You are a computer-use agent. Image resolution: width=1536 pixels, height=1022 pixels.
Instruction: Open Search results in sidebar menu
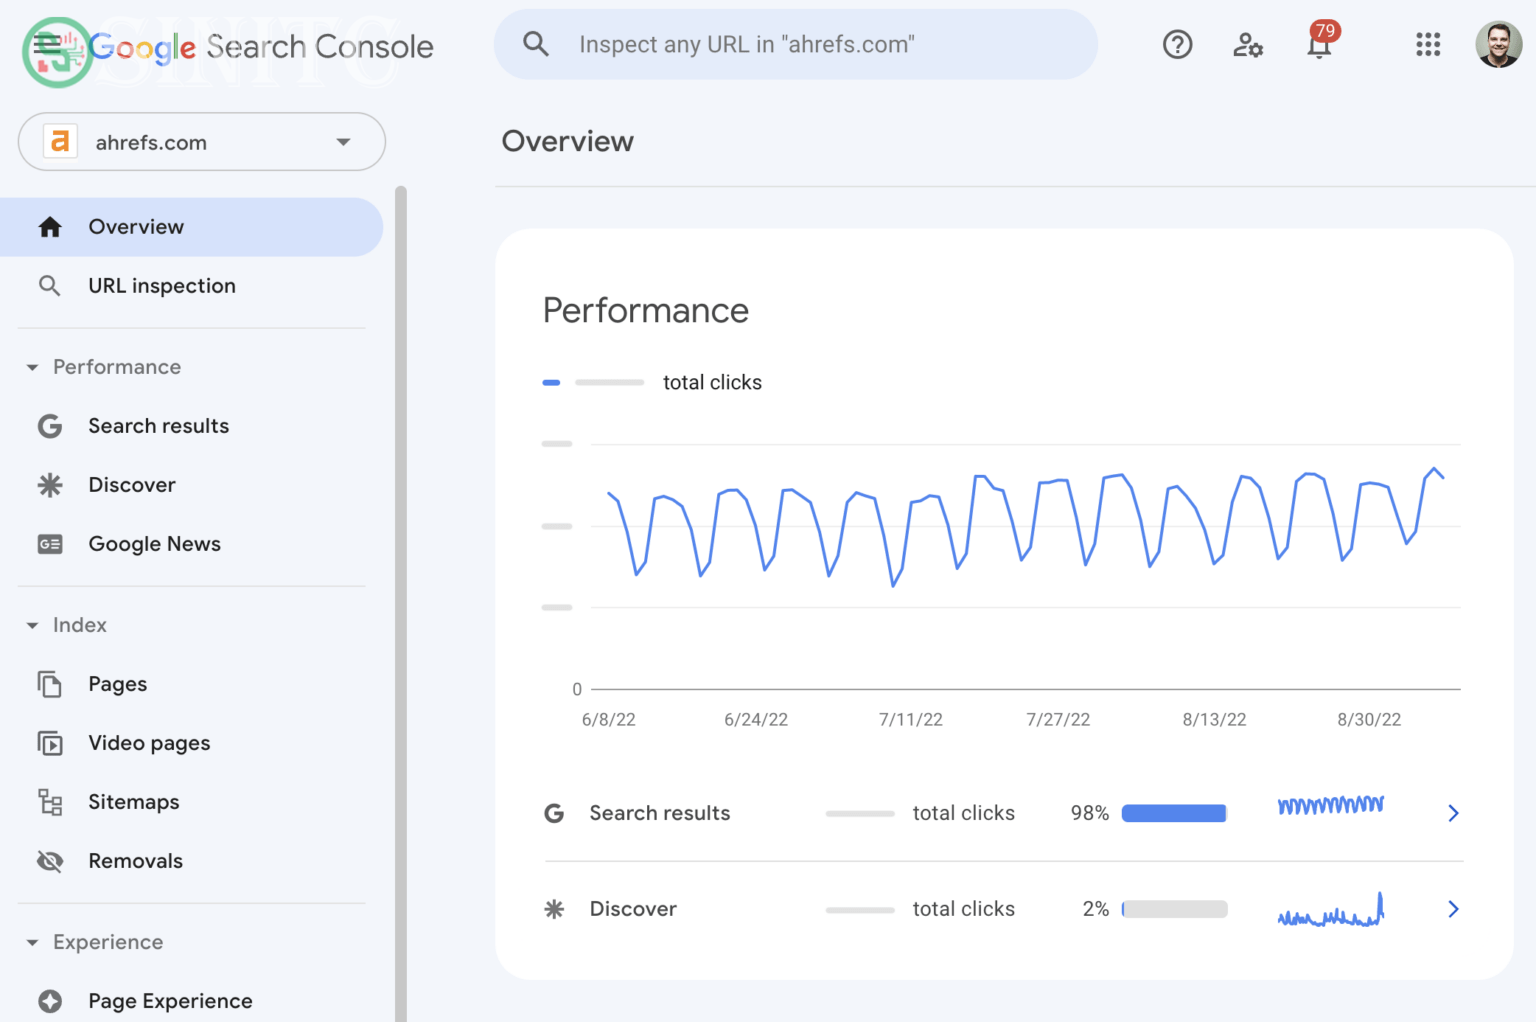191,426
